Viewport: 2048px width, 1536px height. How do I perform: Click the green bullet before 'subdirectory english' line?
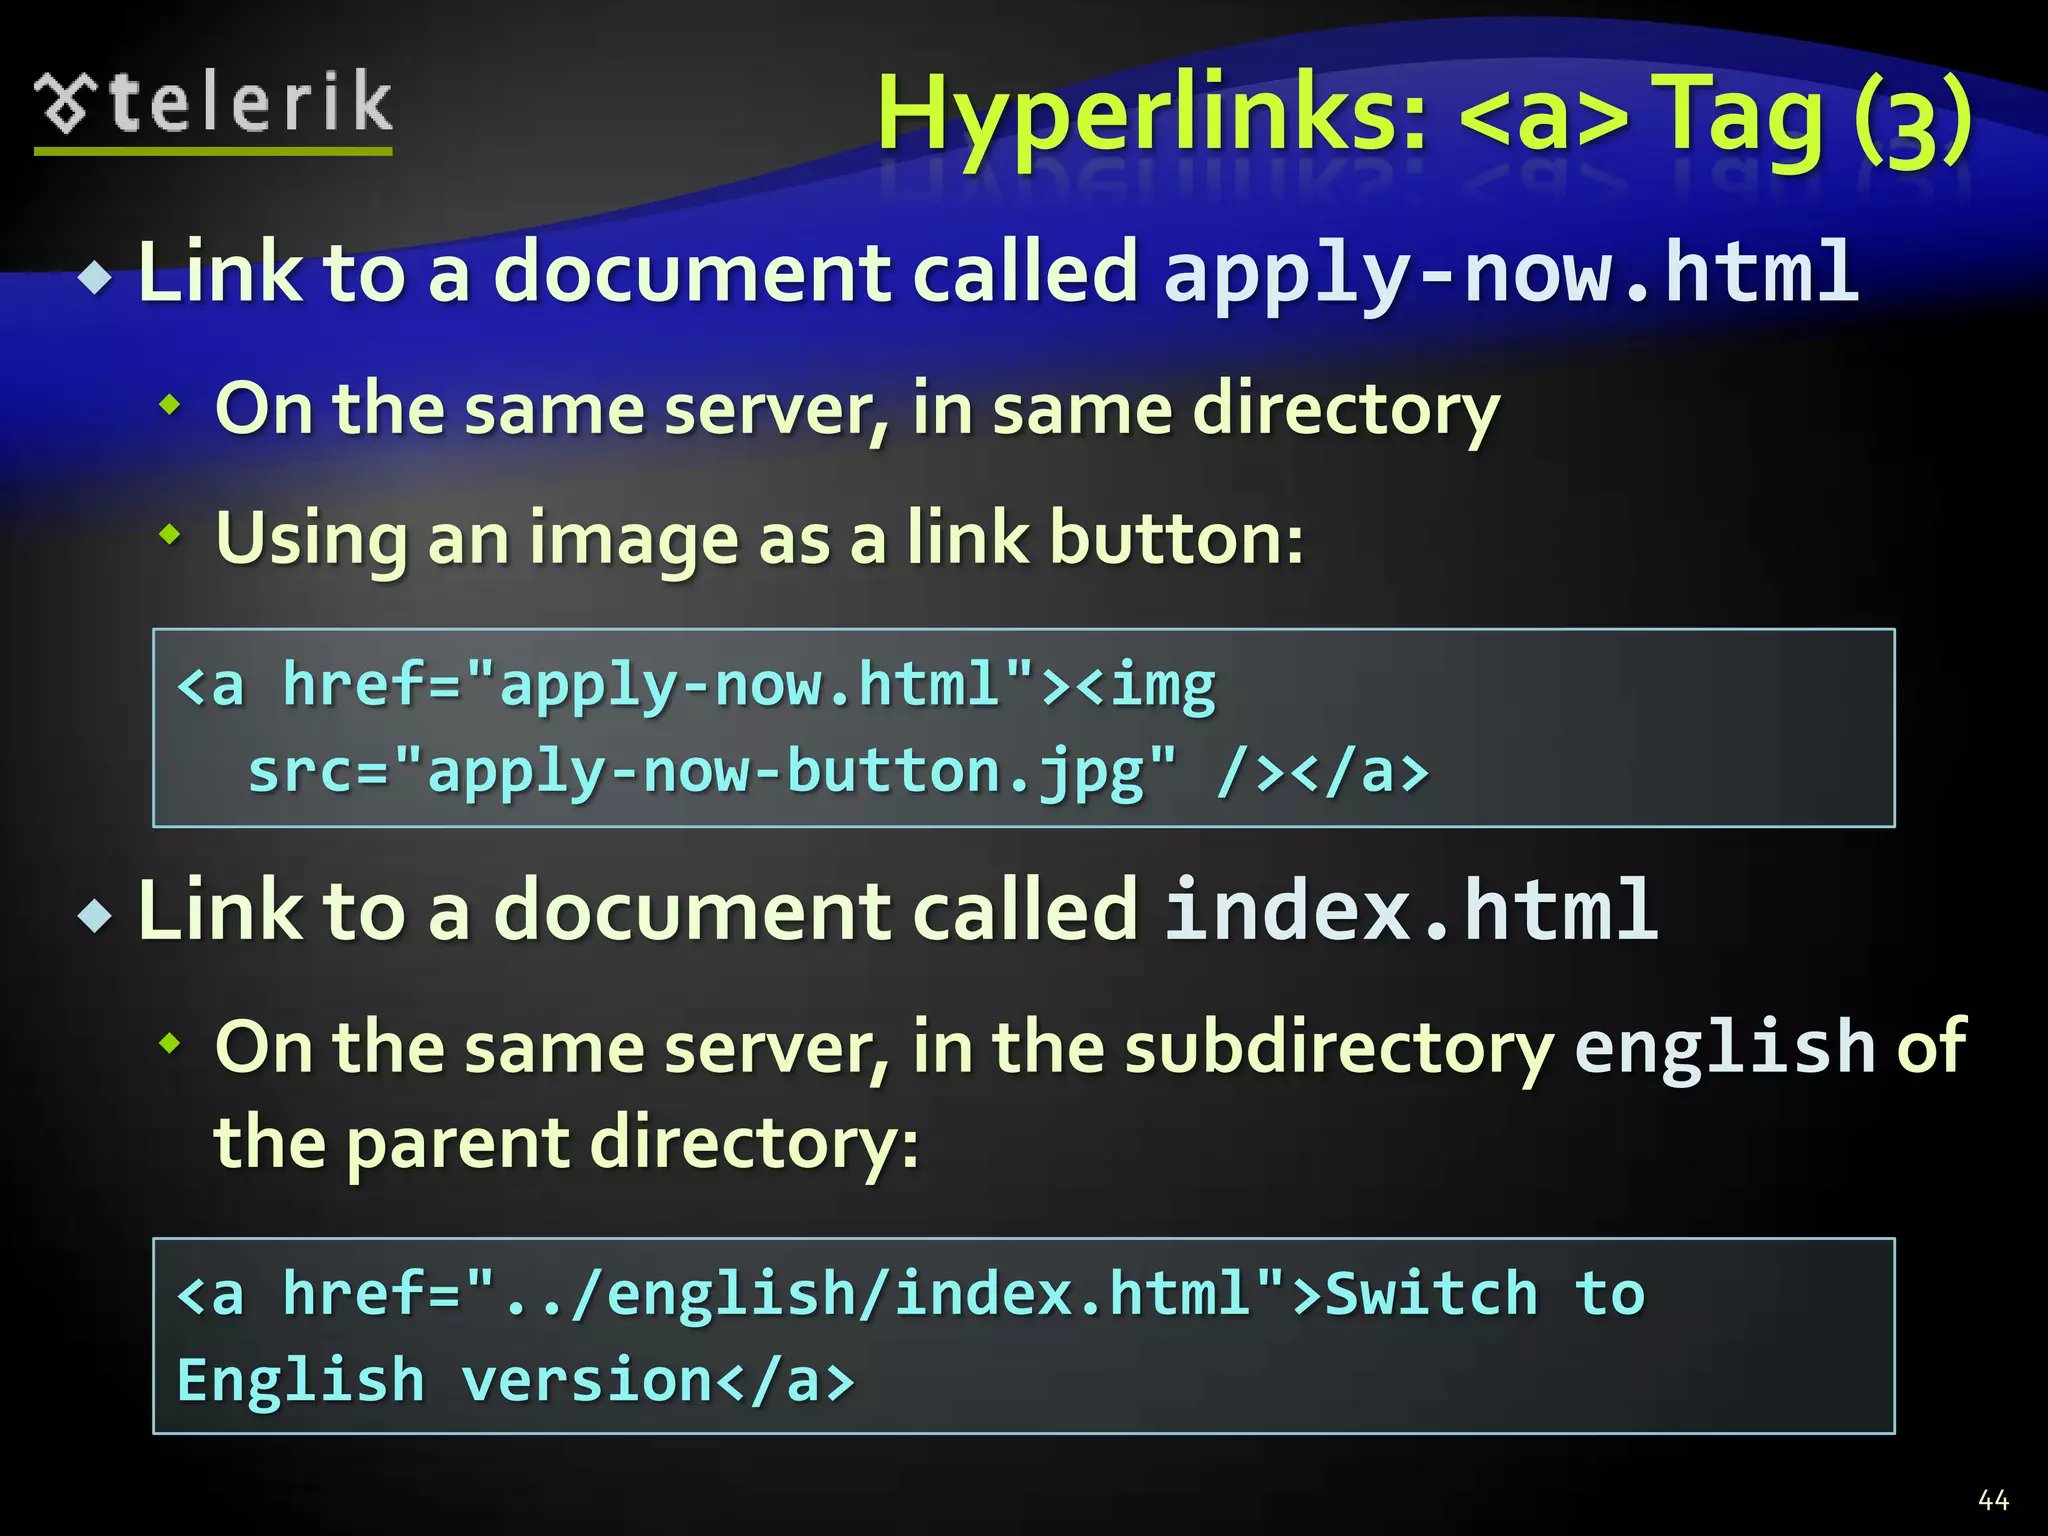pos(171,1044)
